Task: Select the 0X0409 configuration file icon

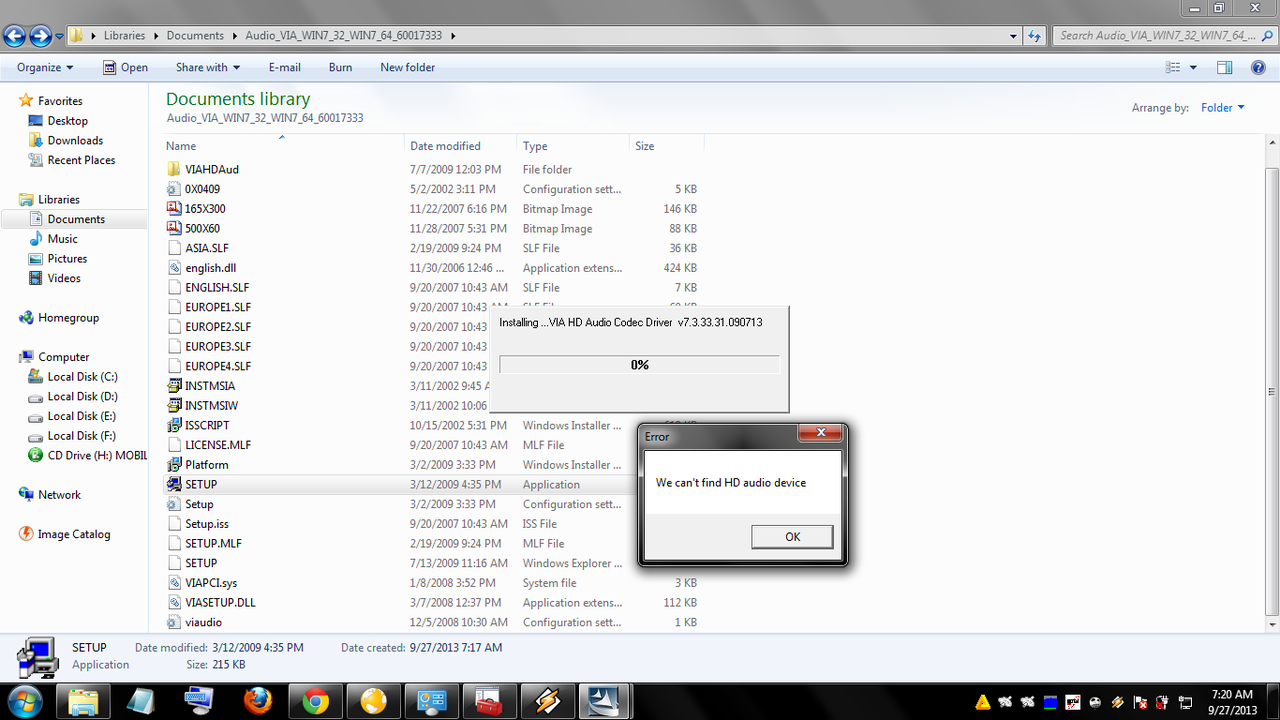Action: click(x=174, y=189)
